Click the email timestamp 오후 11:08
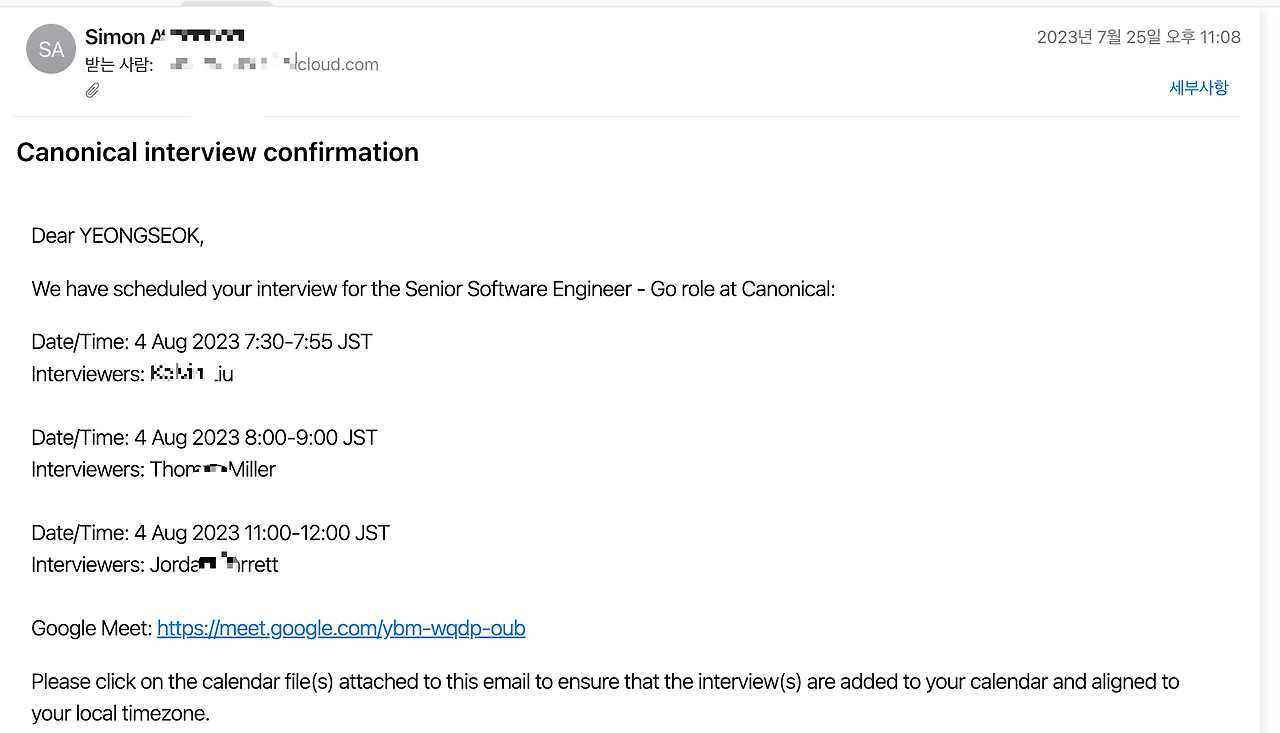This screenshot has height=733, width=1280. point(1138,37)
